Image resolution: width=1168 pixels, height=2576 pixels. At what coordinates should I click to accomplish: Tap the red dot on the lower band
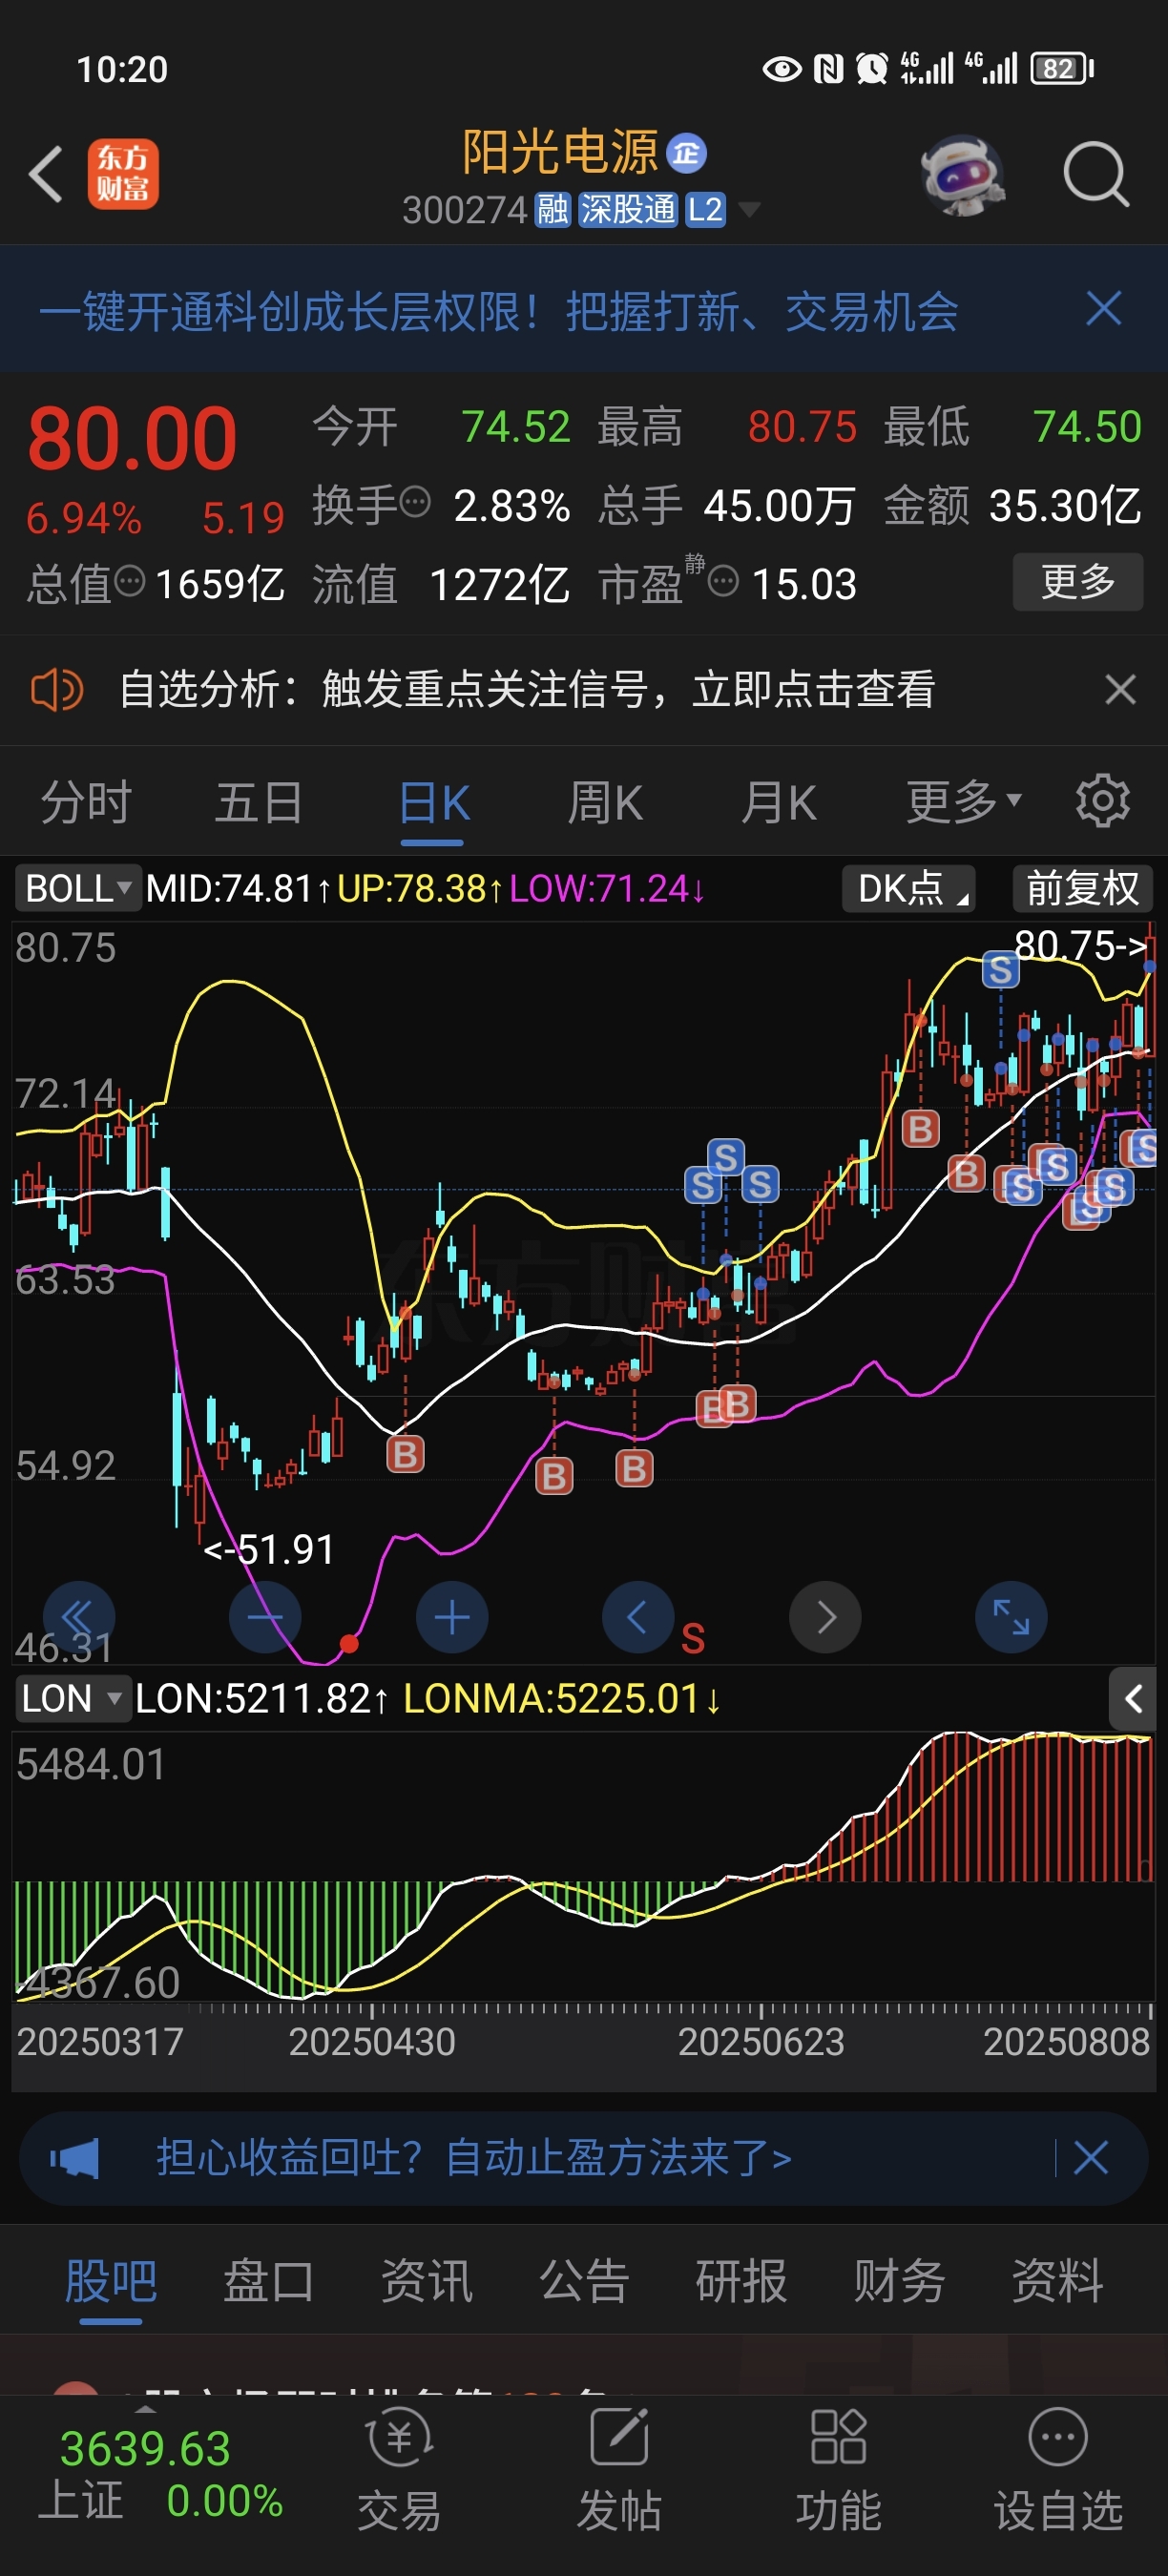[349, 1644]
